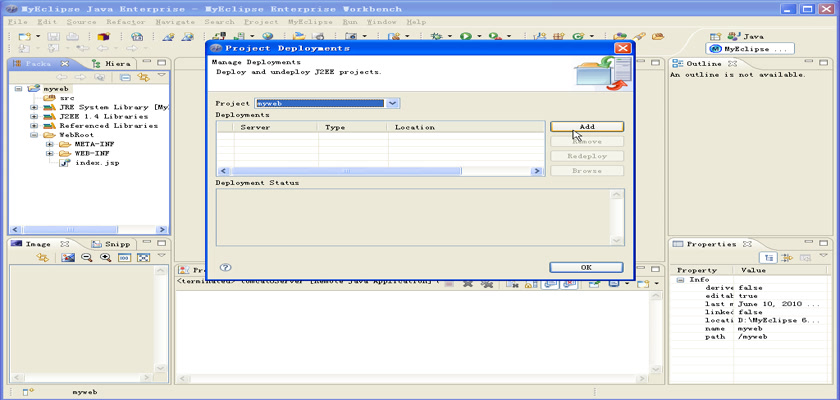Select the Hierarchy tab
Viewport: 840px width, 400px height.
coord(111,63)
